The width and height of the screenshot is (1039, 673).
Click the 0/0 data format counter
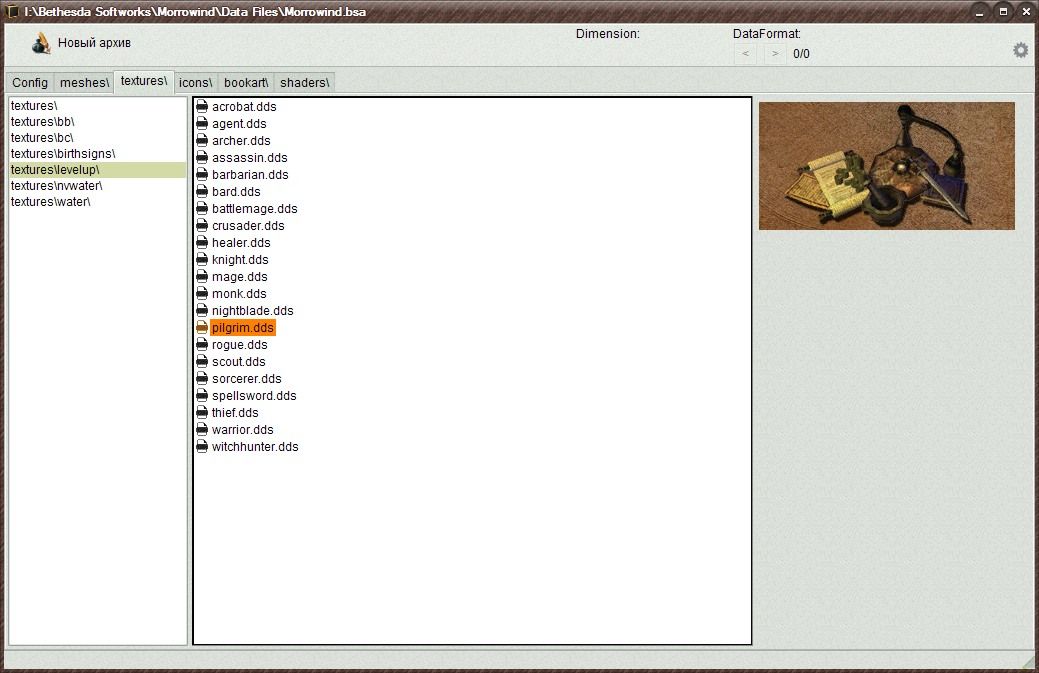(x=801, y=54)
